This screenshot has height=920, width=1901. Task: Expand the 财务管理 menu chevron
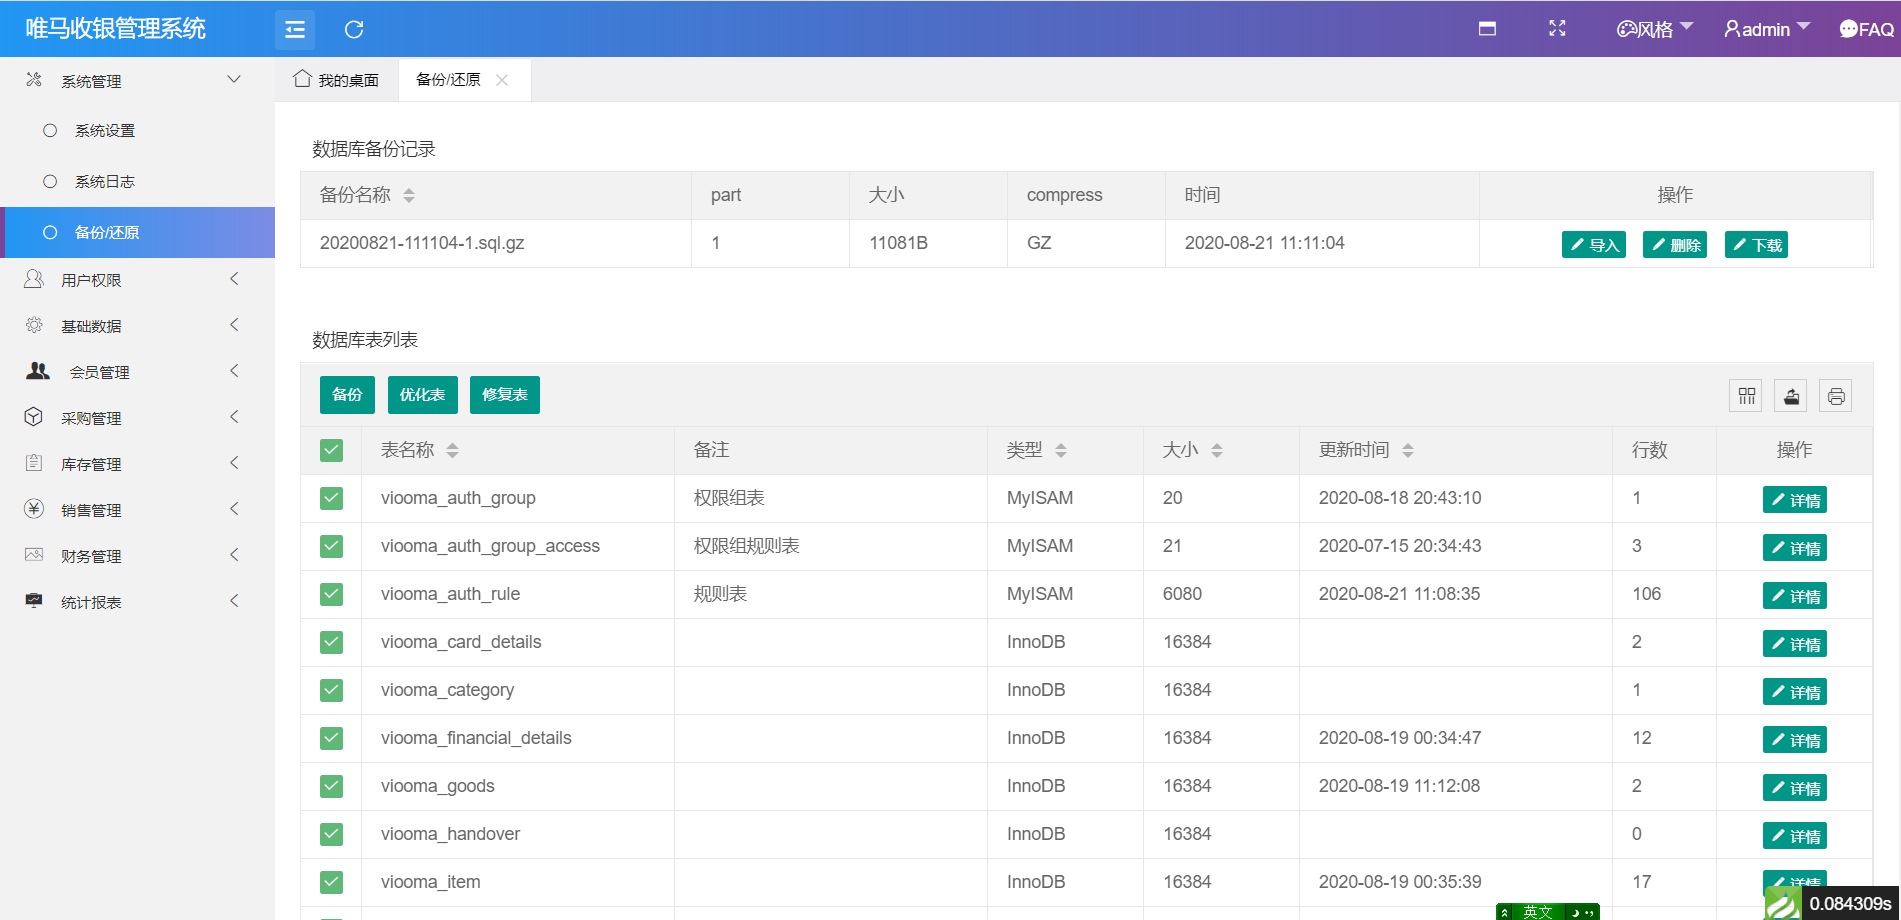point(234,555)
